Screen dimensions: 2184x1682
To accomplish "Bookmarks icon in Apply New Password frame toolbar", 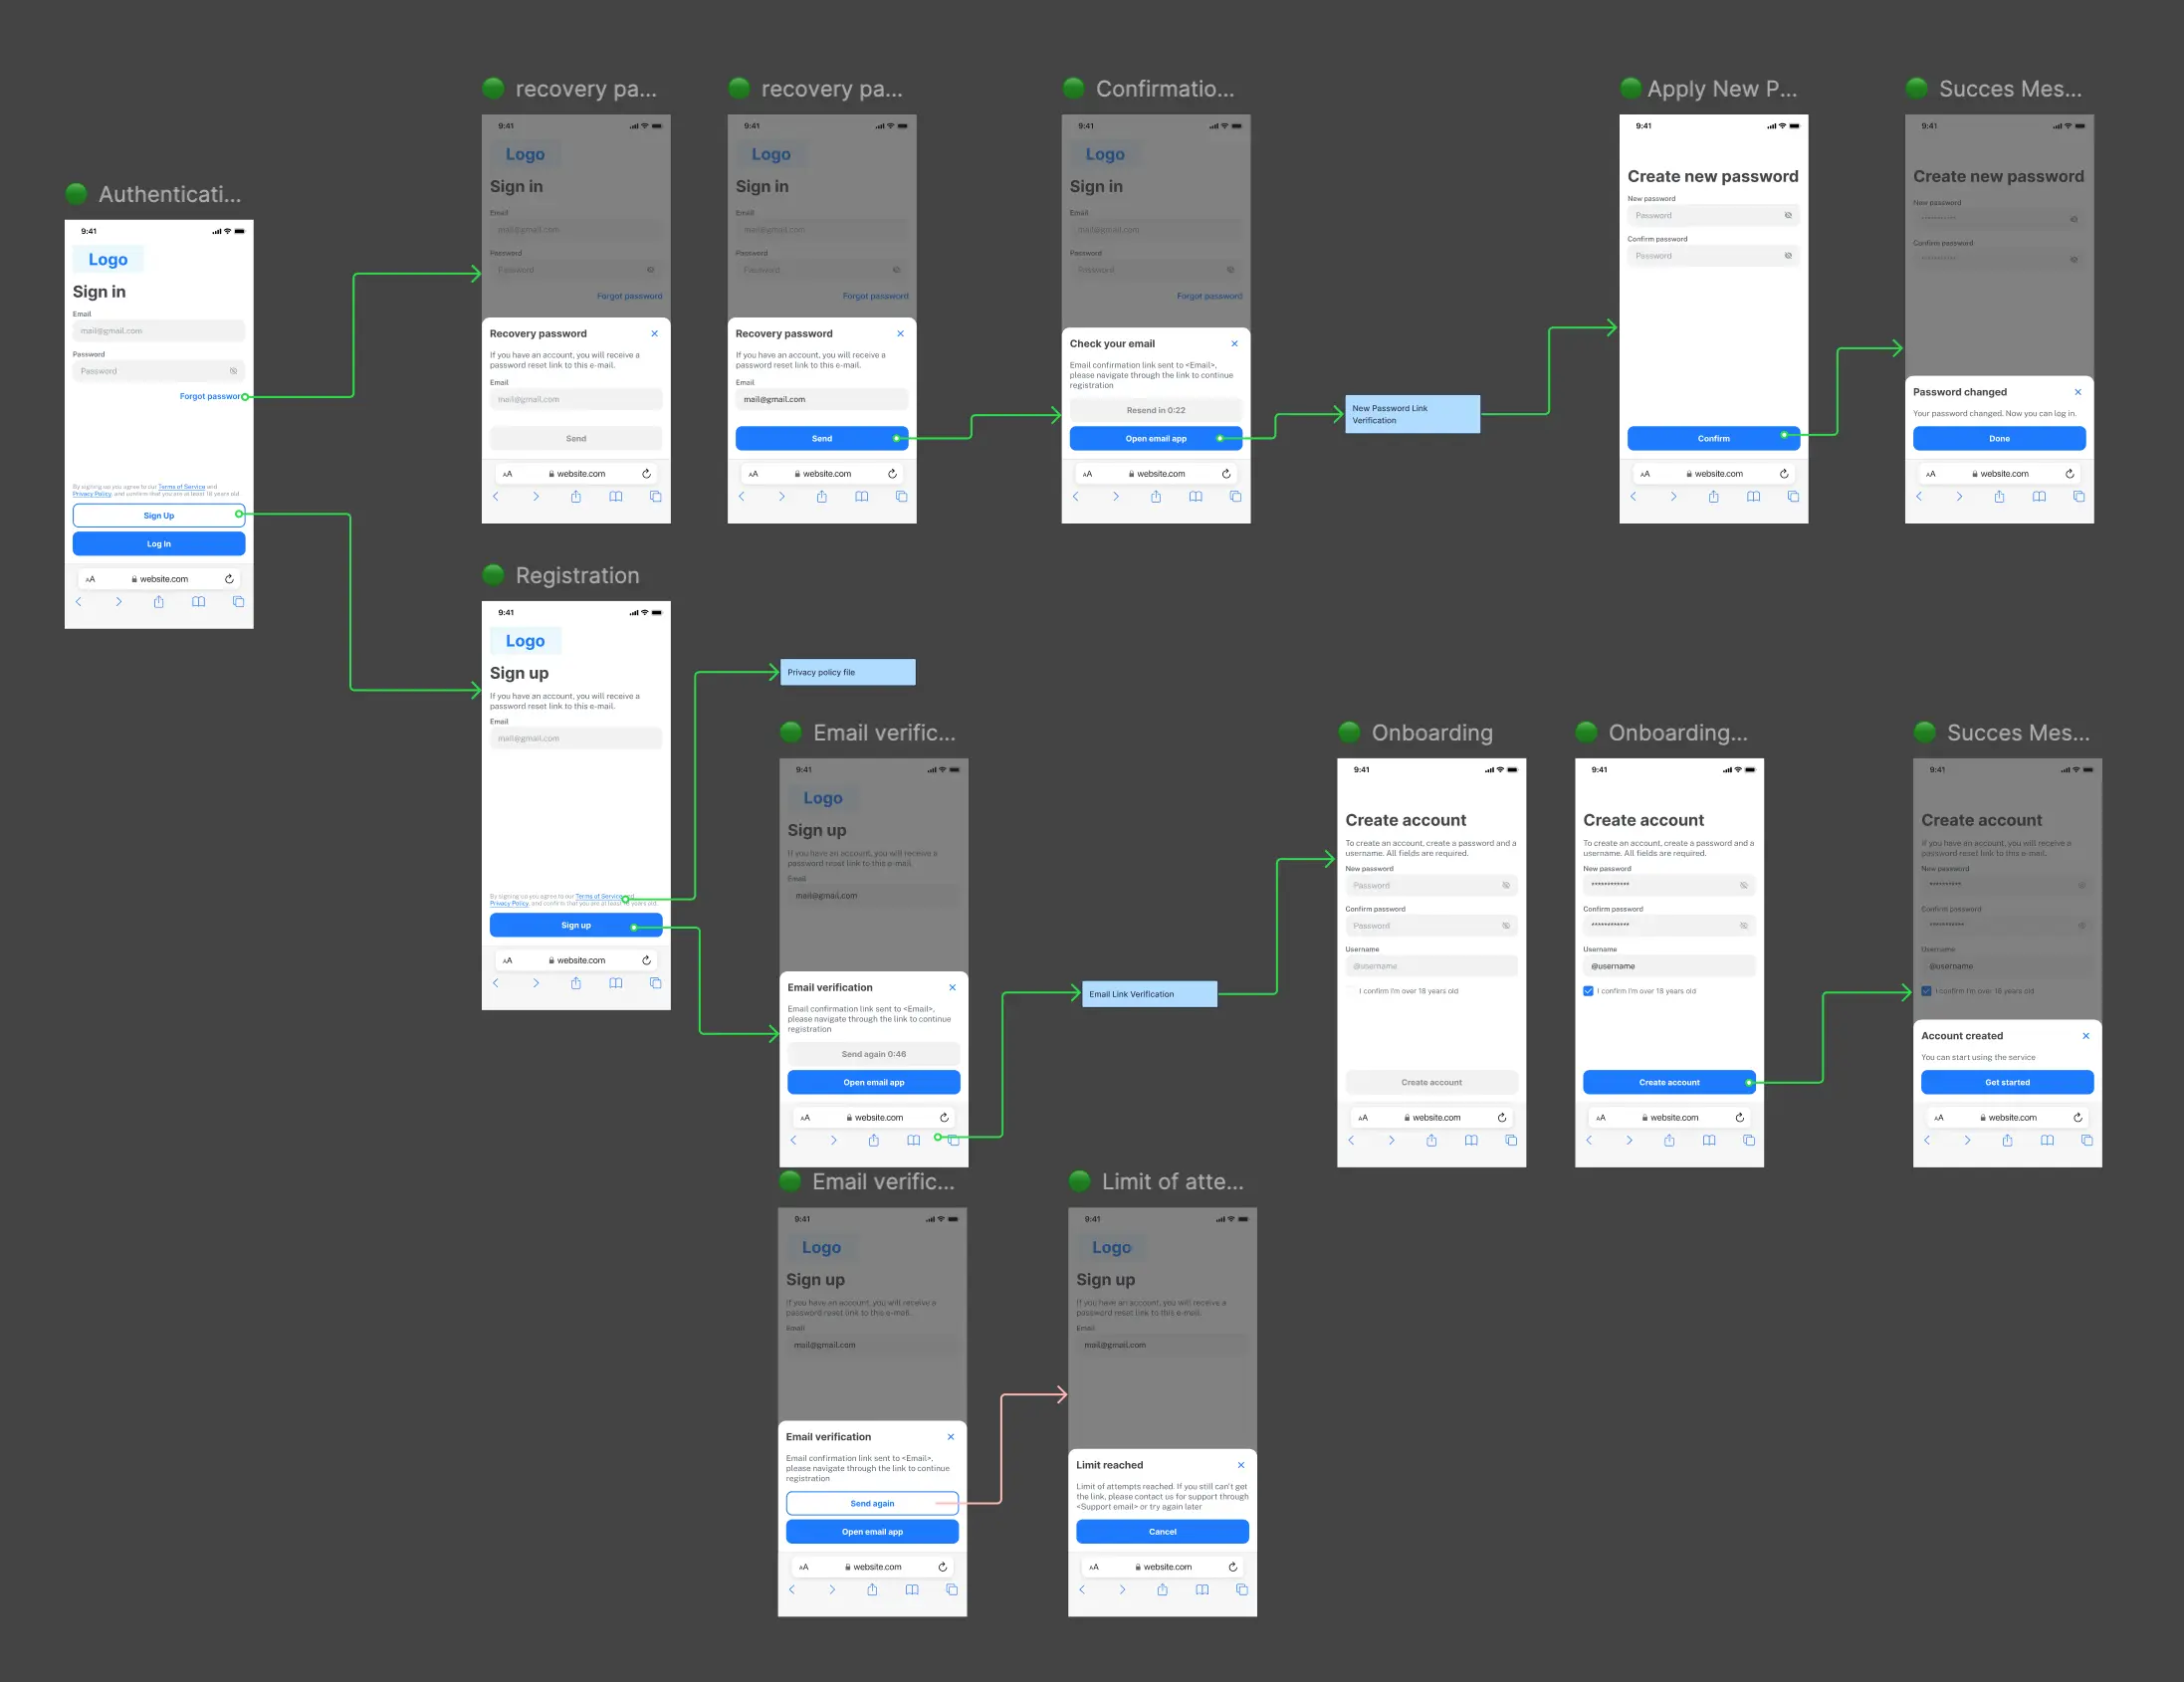I will pos(1753,496).
